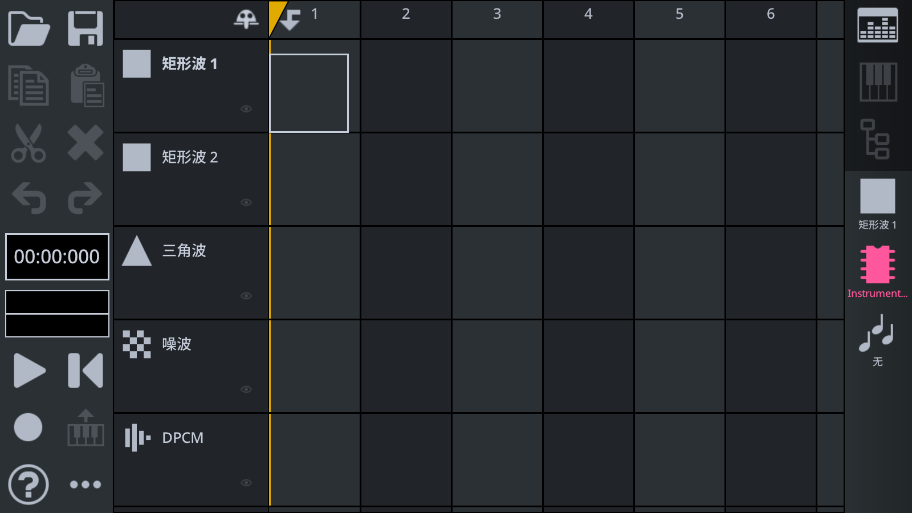Click the snap icon in the timeline header
This screenshot has width=912, height=513.
[246, 18]
